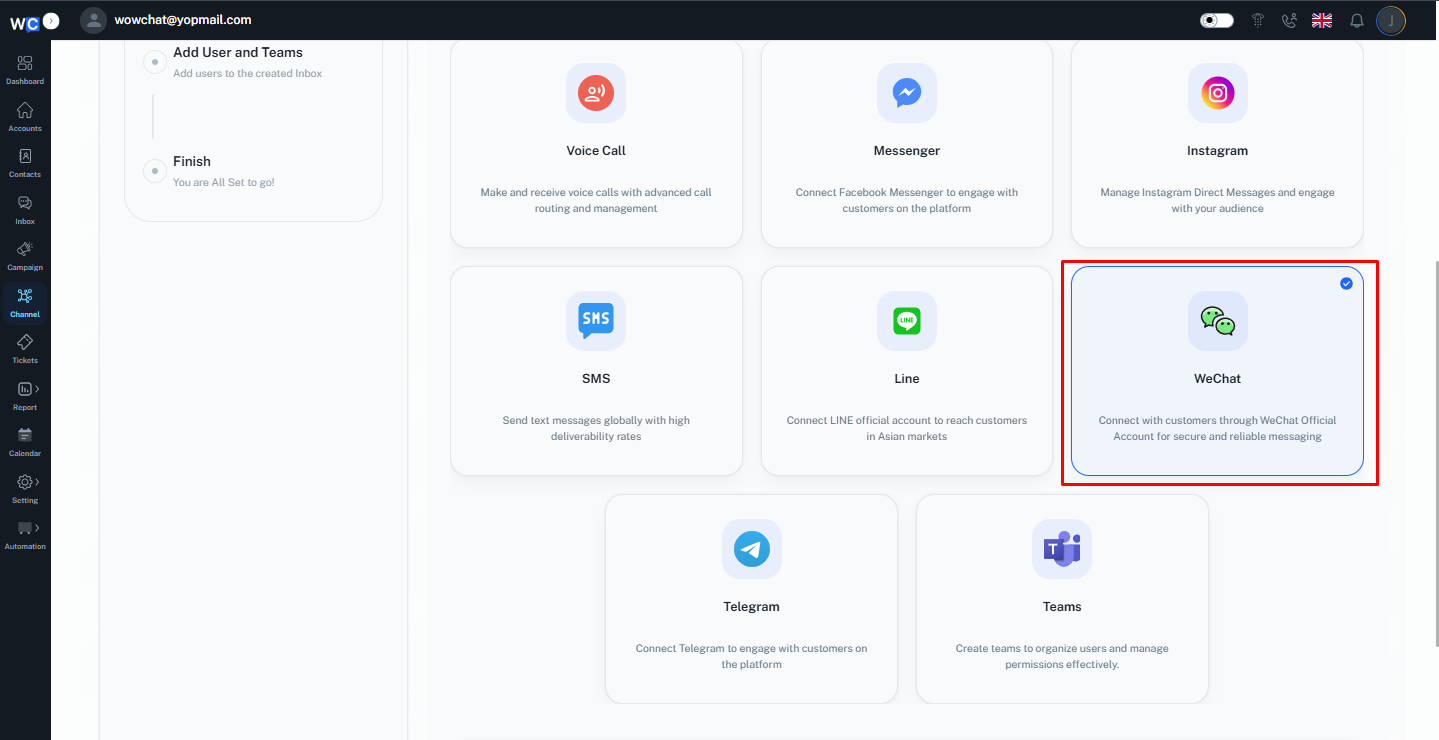Select the Telegram channel icon
Viewport: 1439px width, 740px height.
tap(752, 549)
